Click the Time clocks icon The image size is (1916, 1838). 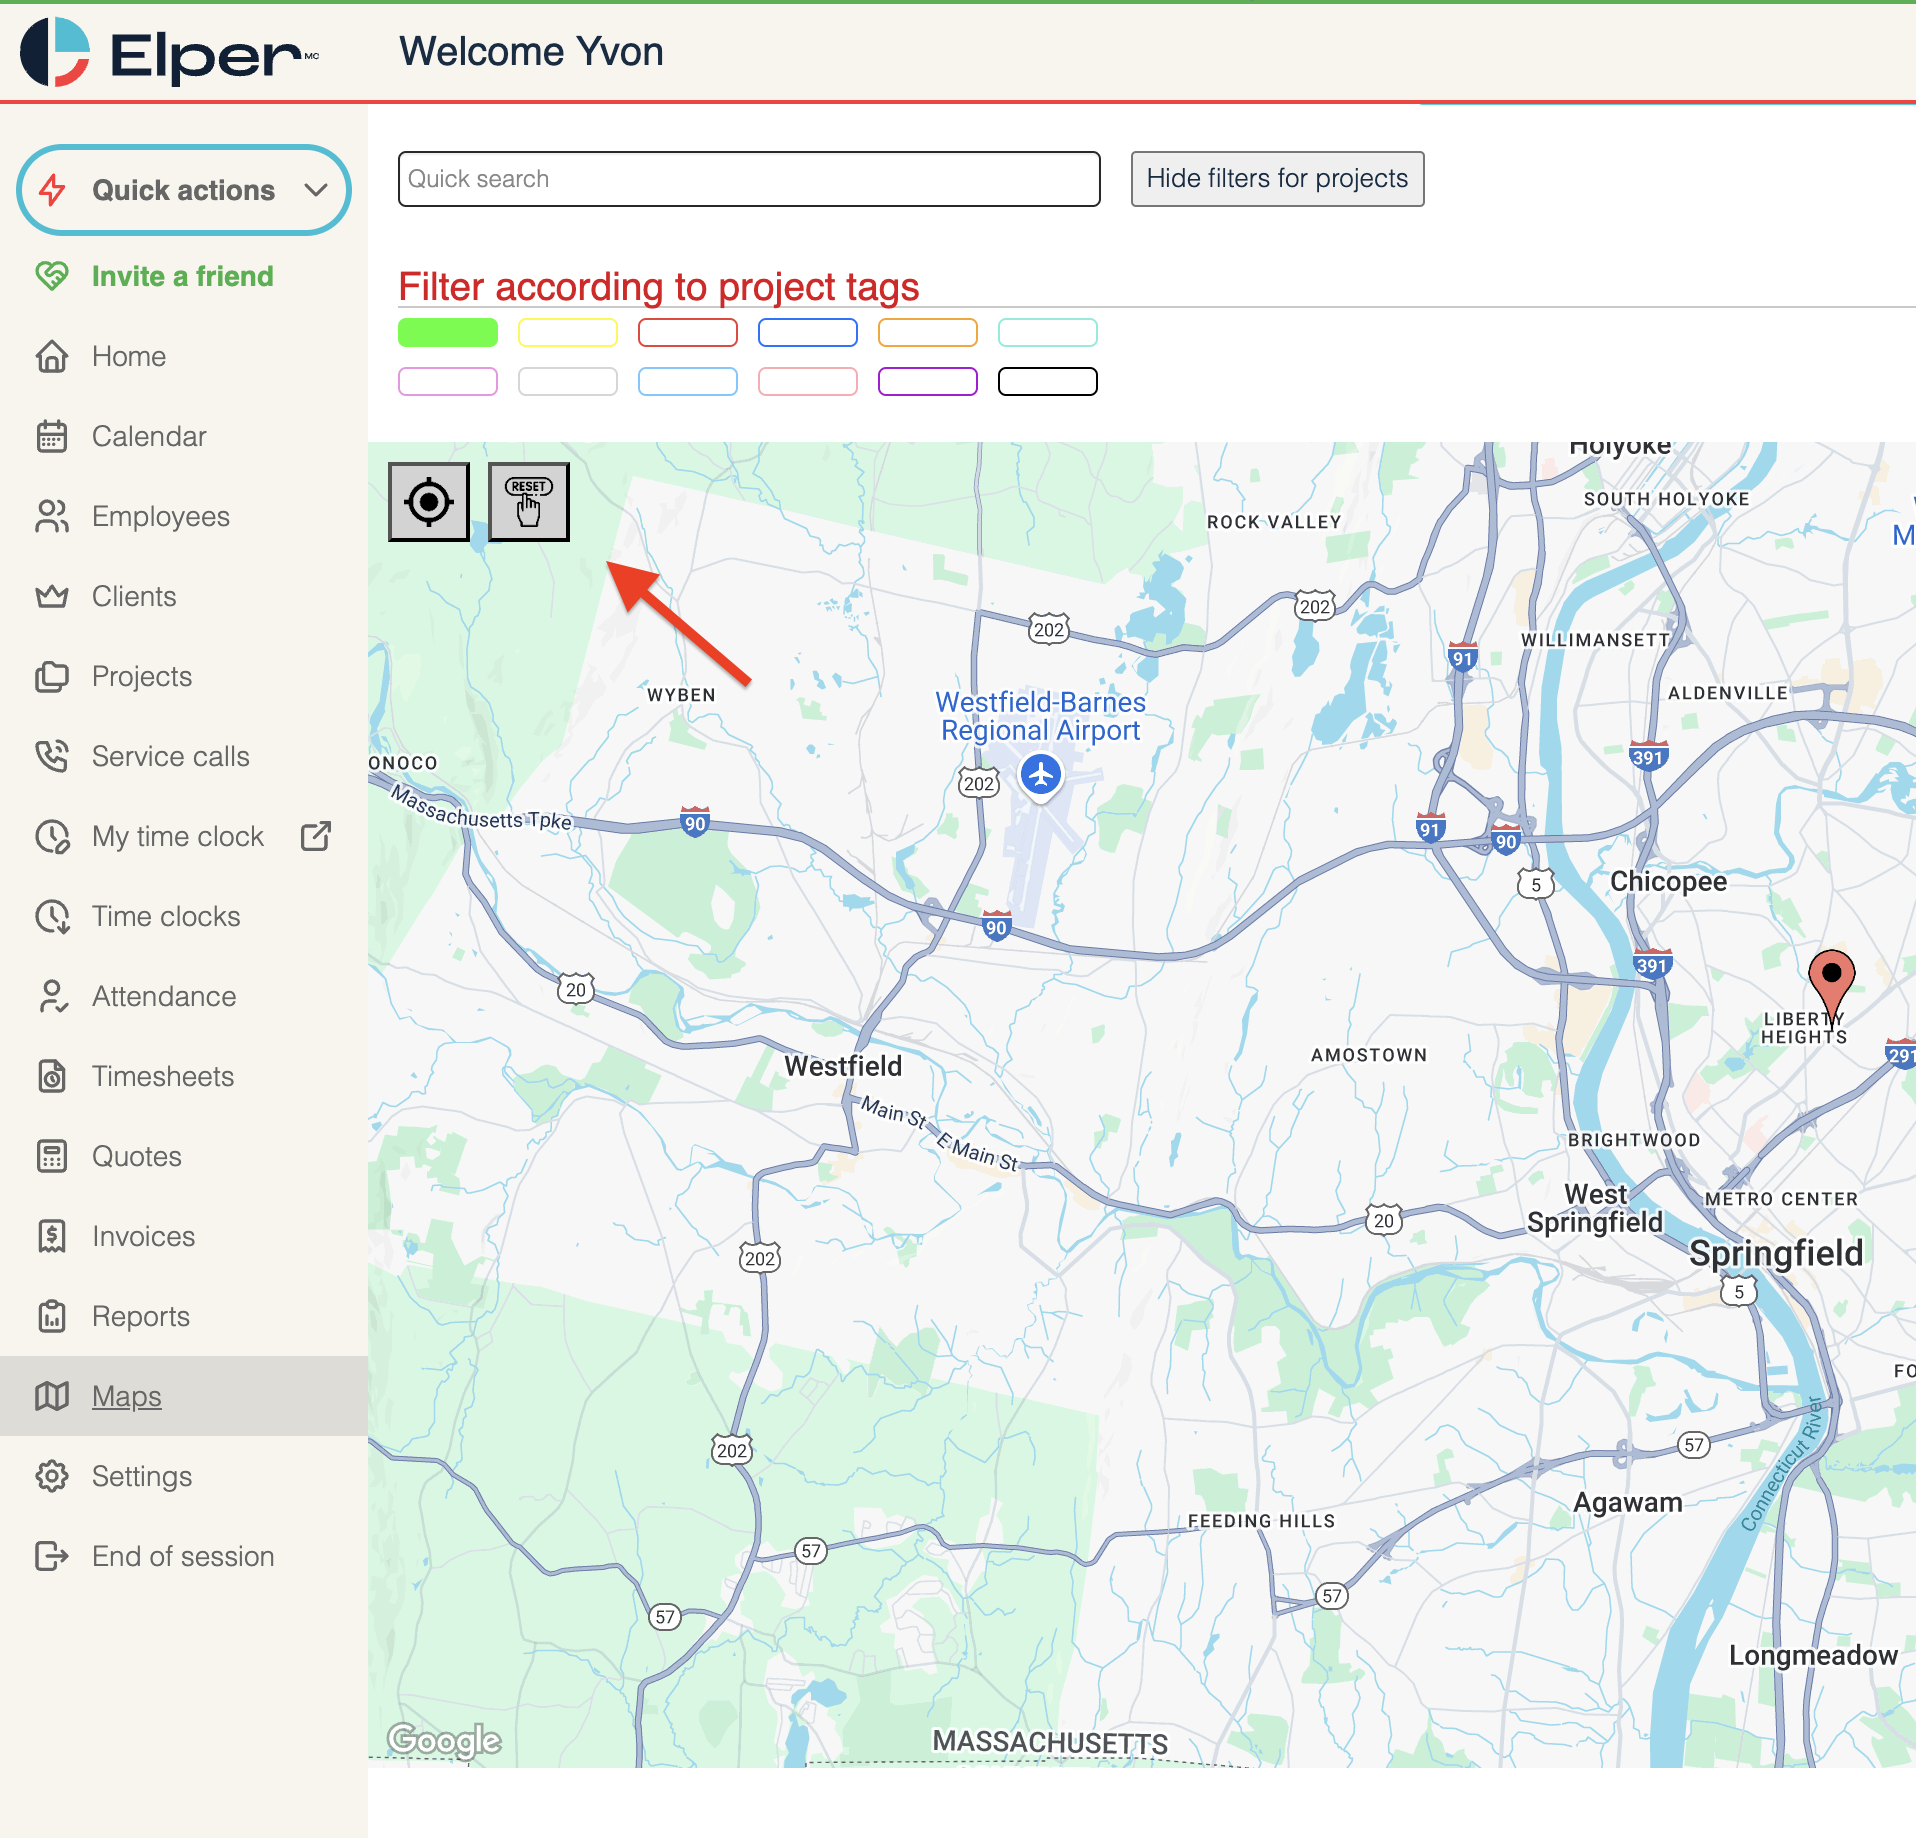[52, 916]
